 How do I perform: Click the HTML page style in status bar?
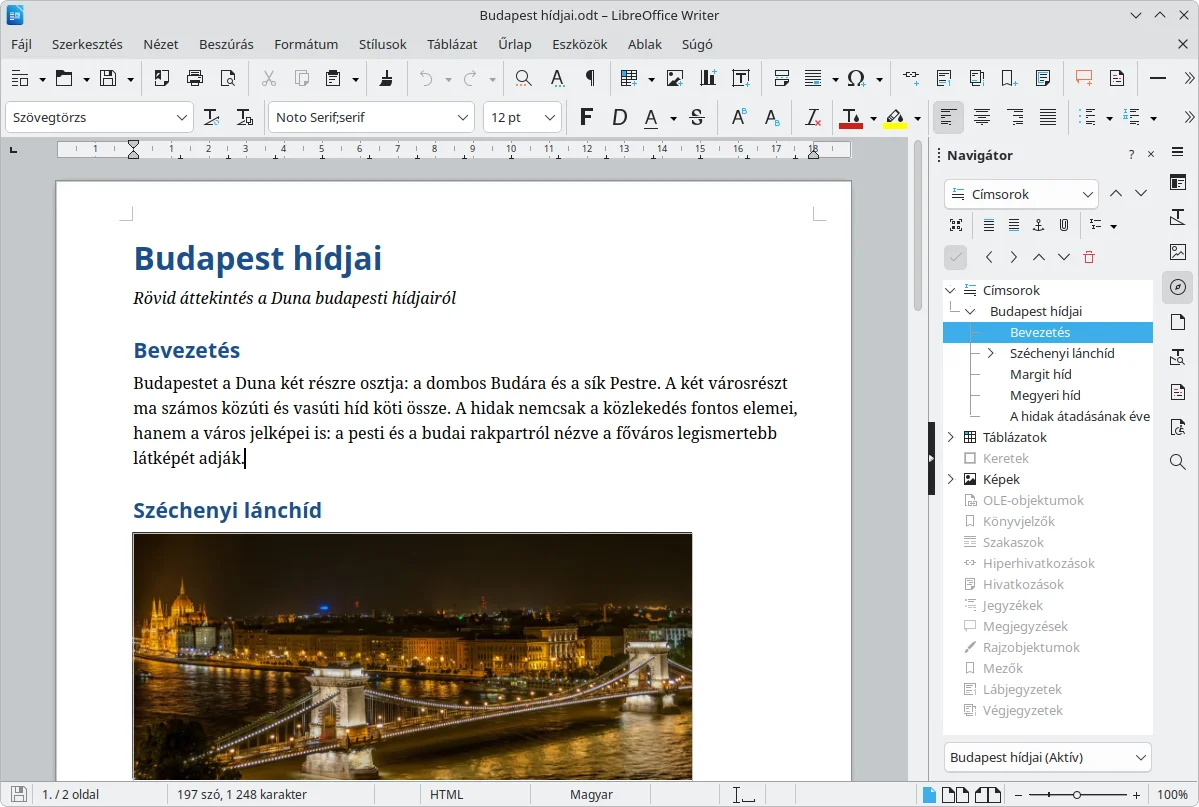[x=447, y=795]
